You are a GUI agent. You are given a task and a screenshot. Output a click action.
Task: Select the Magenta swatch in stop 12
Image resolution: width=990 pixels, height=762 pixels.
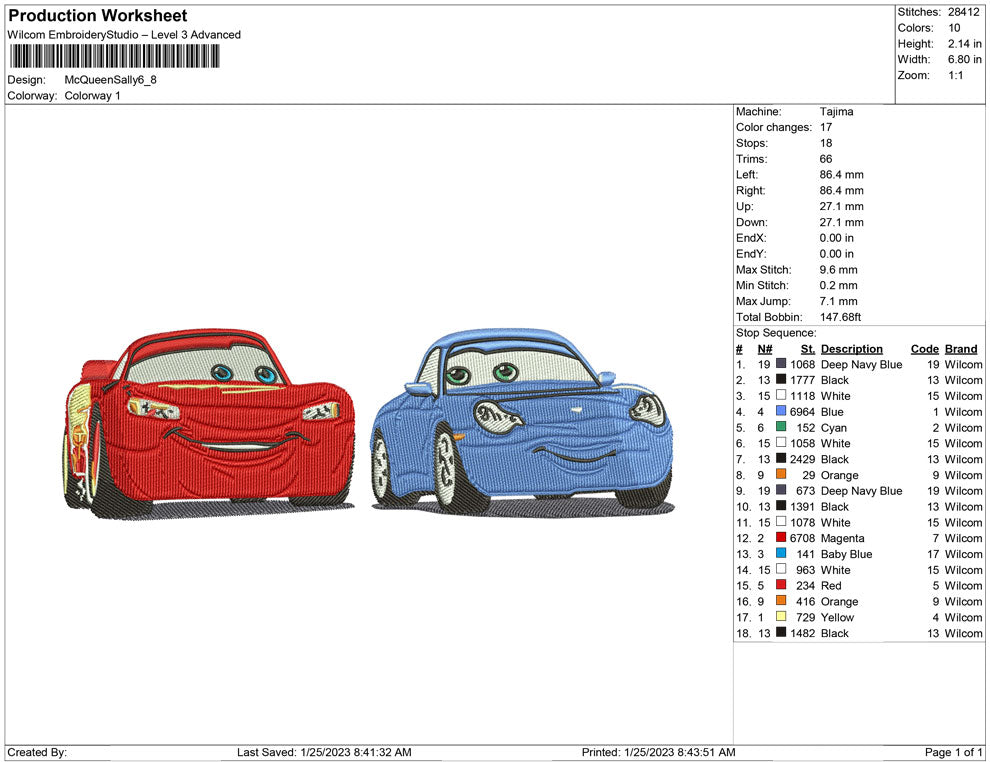tap(781, 538)
